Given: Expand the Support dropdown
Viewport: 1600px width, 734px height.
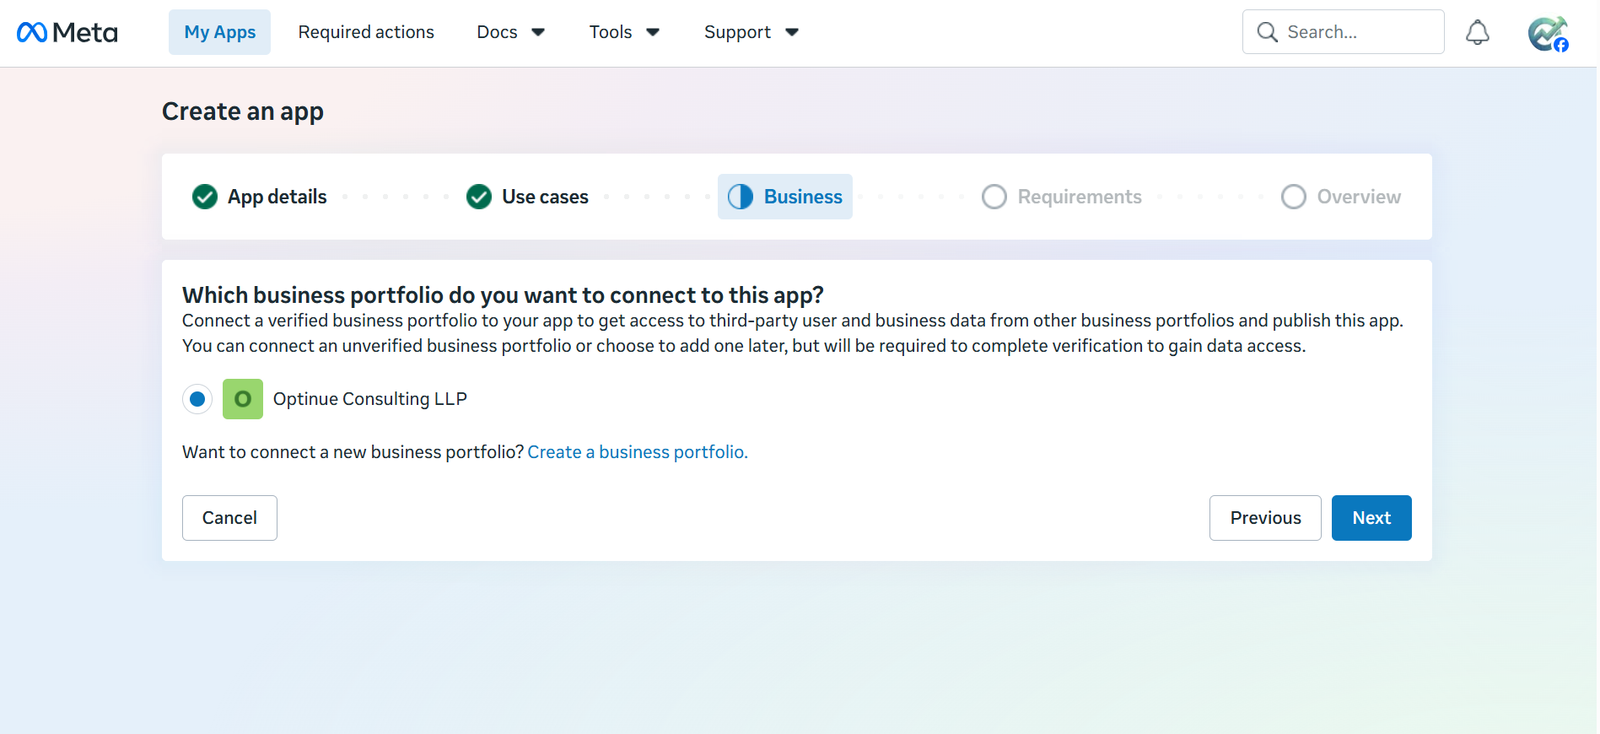Looking at the screenshot, I should coord(751,32).
